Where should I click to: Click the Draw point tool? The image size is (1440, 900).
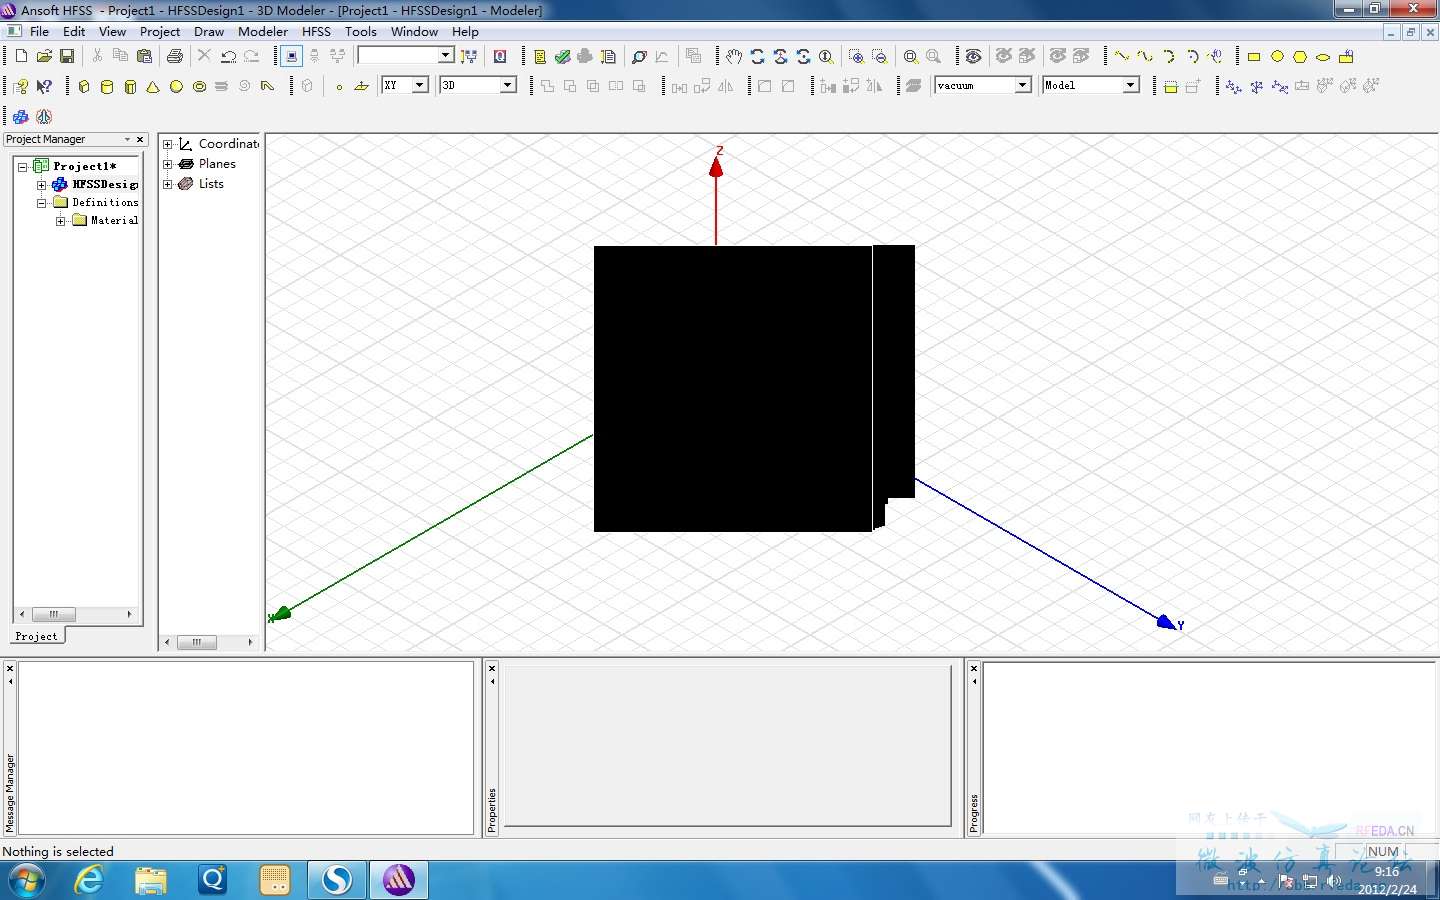pyautogui.click(x=339, y=87)
